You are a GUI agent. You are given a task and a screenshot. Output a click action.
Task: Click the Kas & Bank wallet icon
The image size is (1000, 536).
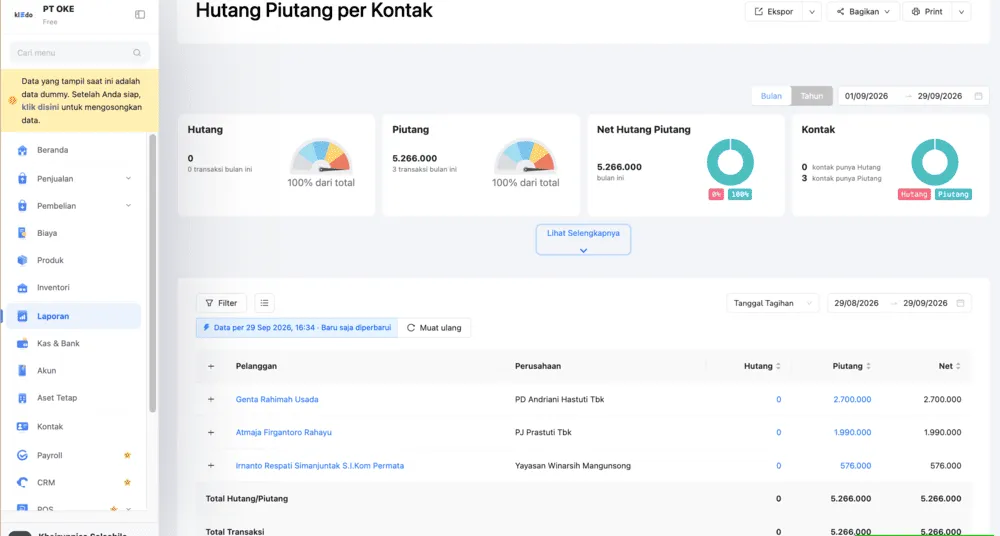pos(22,343)
